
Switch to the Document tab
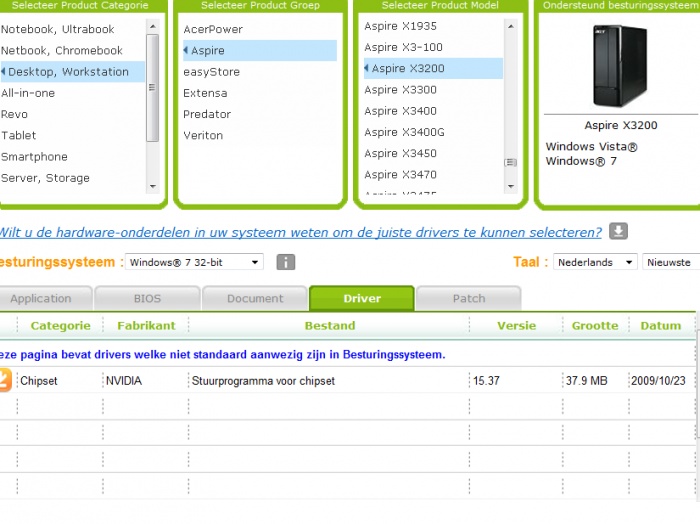click(255, 298)
